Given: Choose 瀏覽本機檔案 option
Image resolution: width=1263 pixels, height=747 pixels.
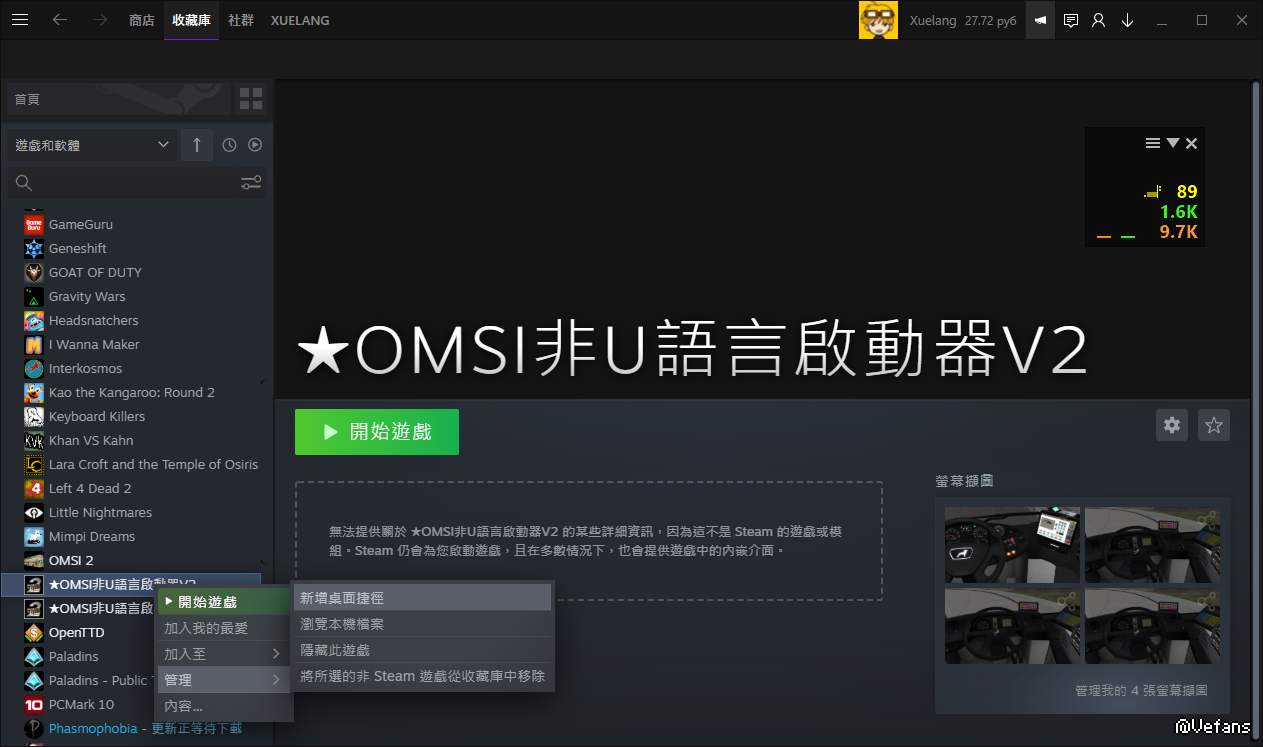Looking at the screenshot, I should coord(422,624).
